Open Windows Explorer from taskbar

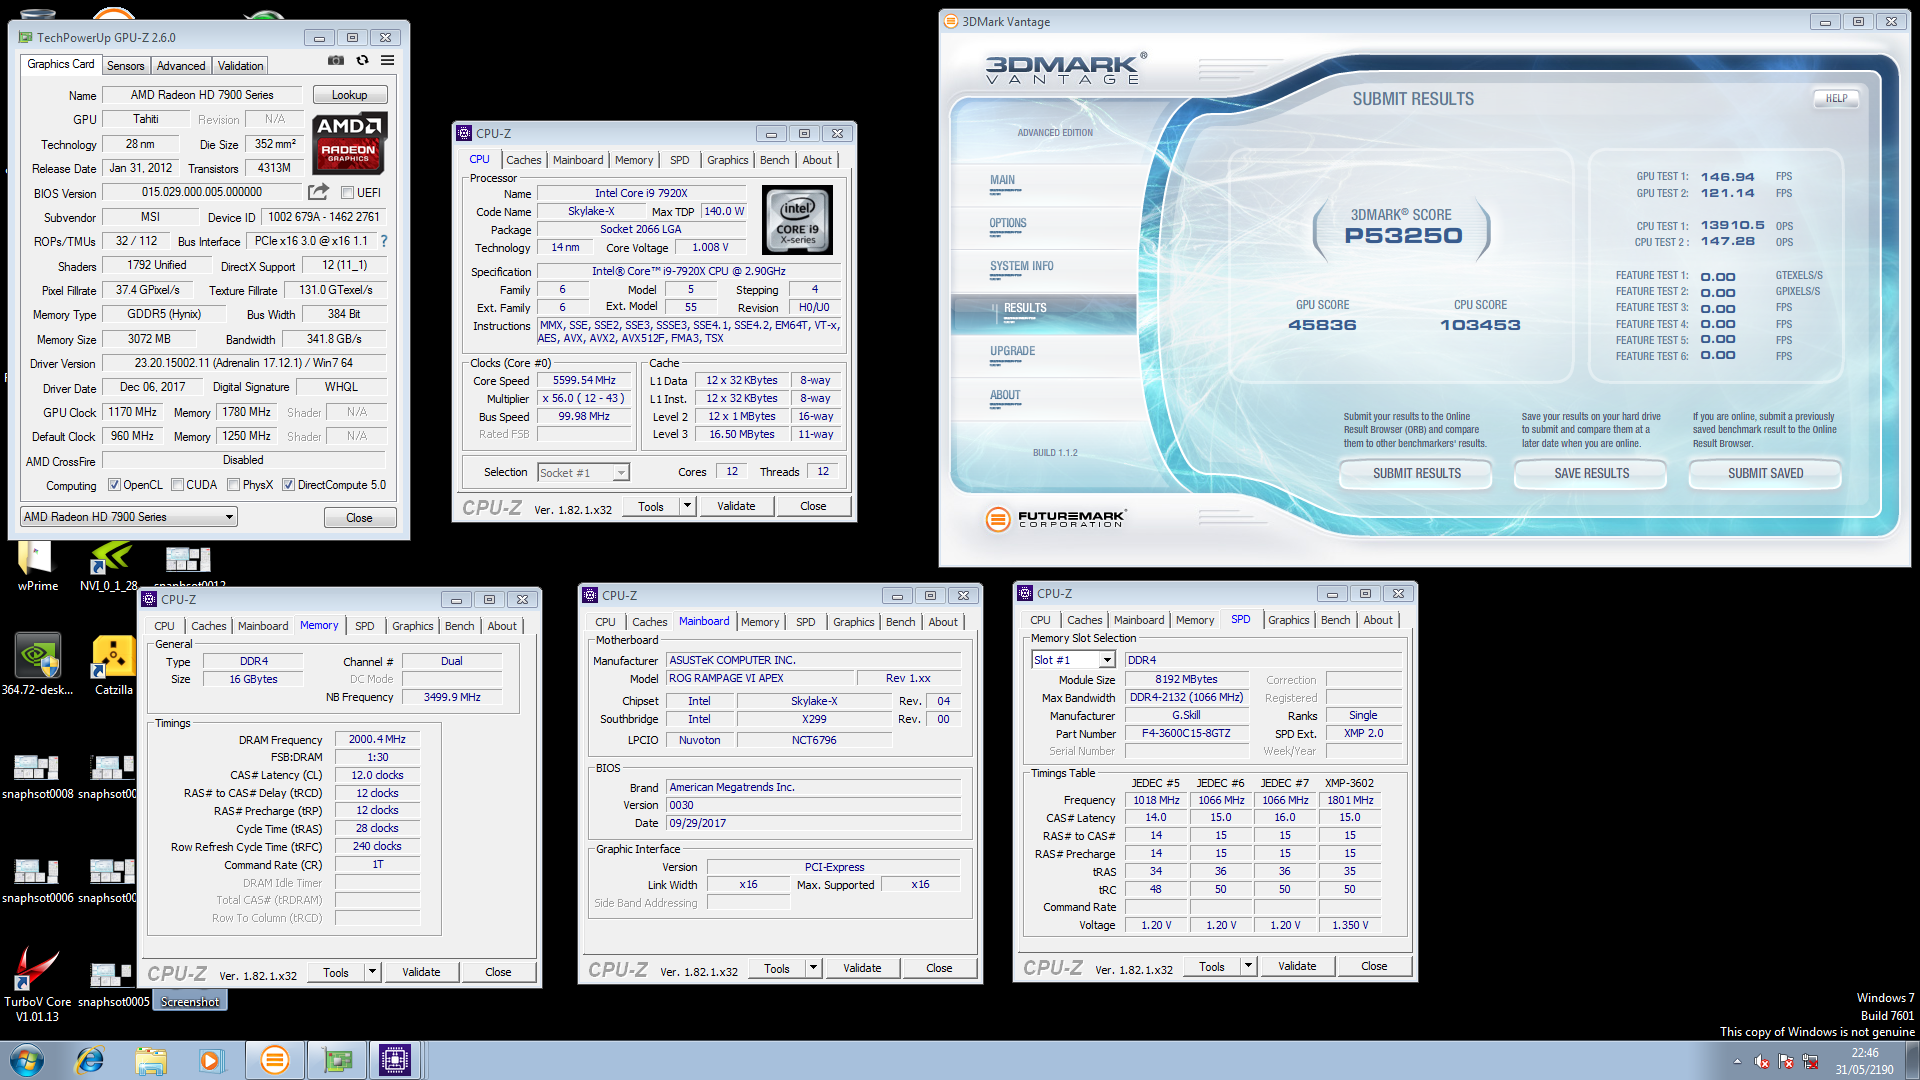151,1060
